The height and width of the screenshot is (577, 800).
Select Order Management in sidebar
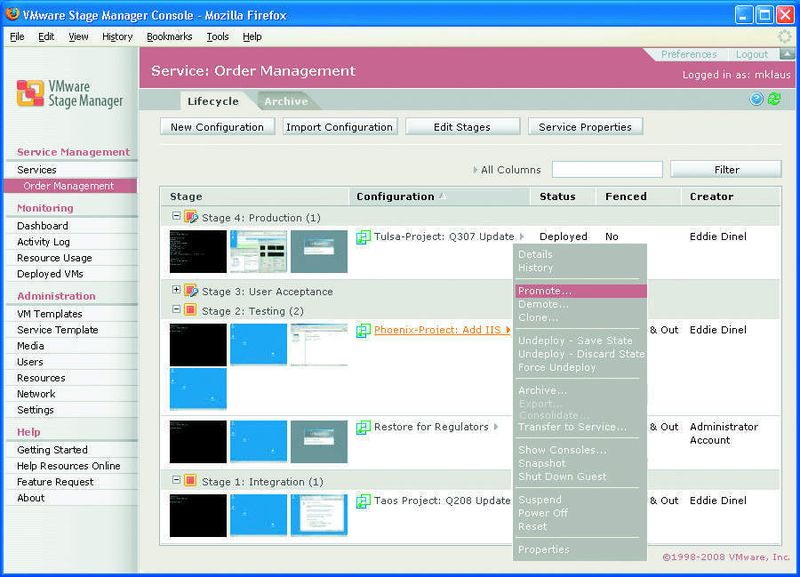click(69, 186)
